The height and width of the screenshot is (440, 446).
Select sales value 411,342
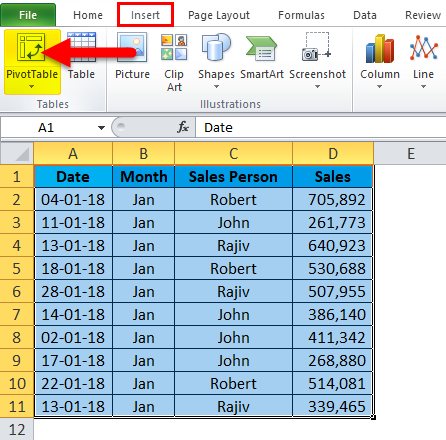[333, 337]
